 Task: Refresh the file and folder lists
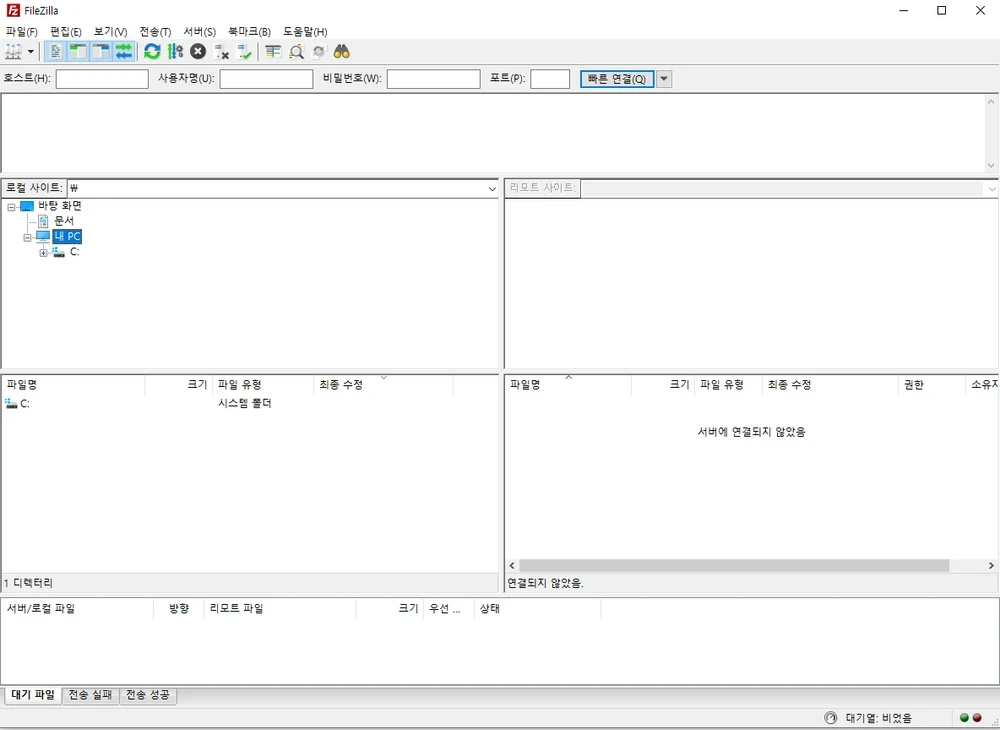[x=152, y=52]
